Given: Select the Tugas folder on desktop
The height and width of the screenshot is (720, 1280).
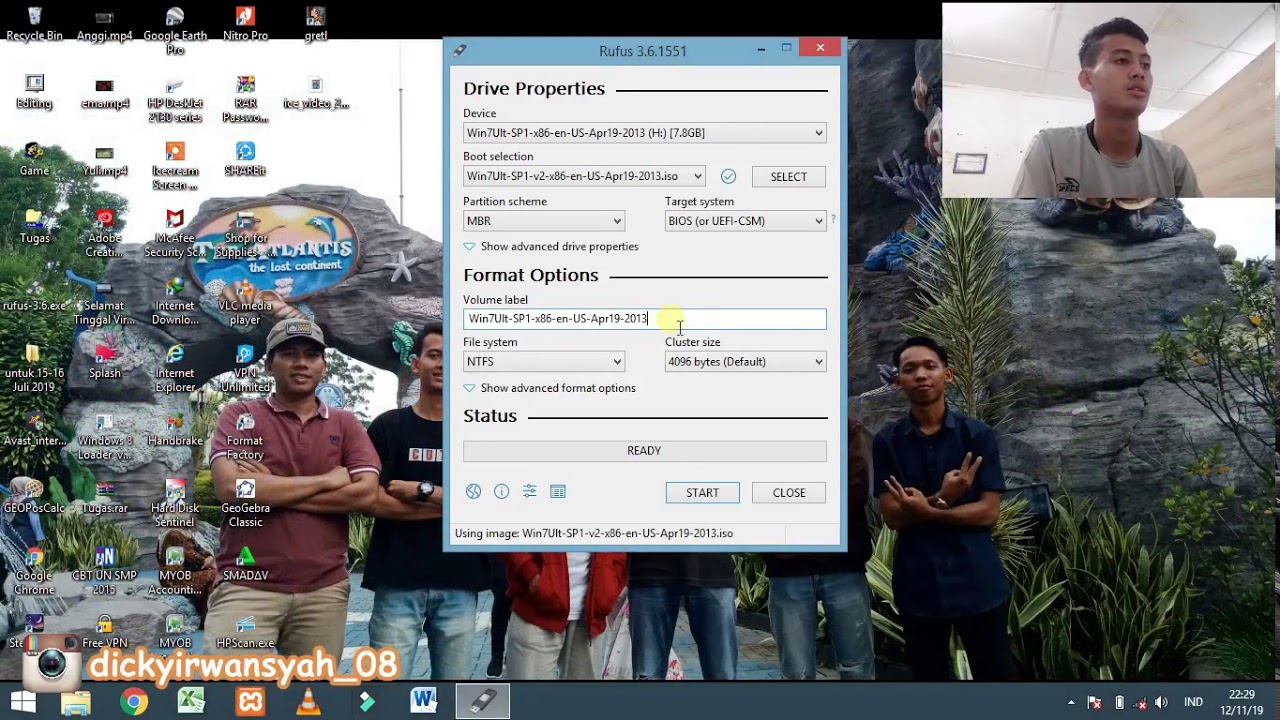Looking at the screenshot, I should pos(35,226).
